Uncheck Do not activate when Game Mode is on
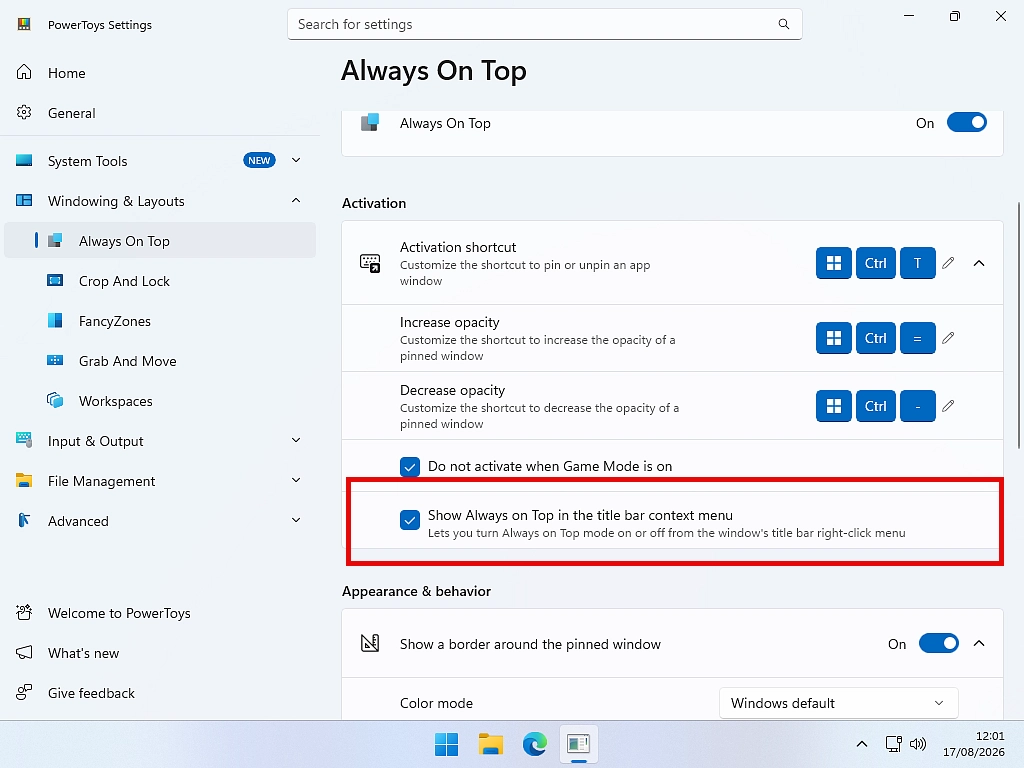Viewport: 1024px width, 768px height. [409, 466]
